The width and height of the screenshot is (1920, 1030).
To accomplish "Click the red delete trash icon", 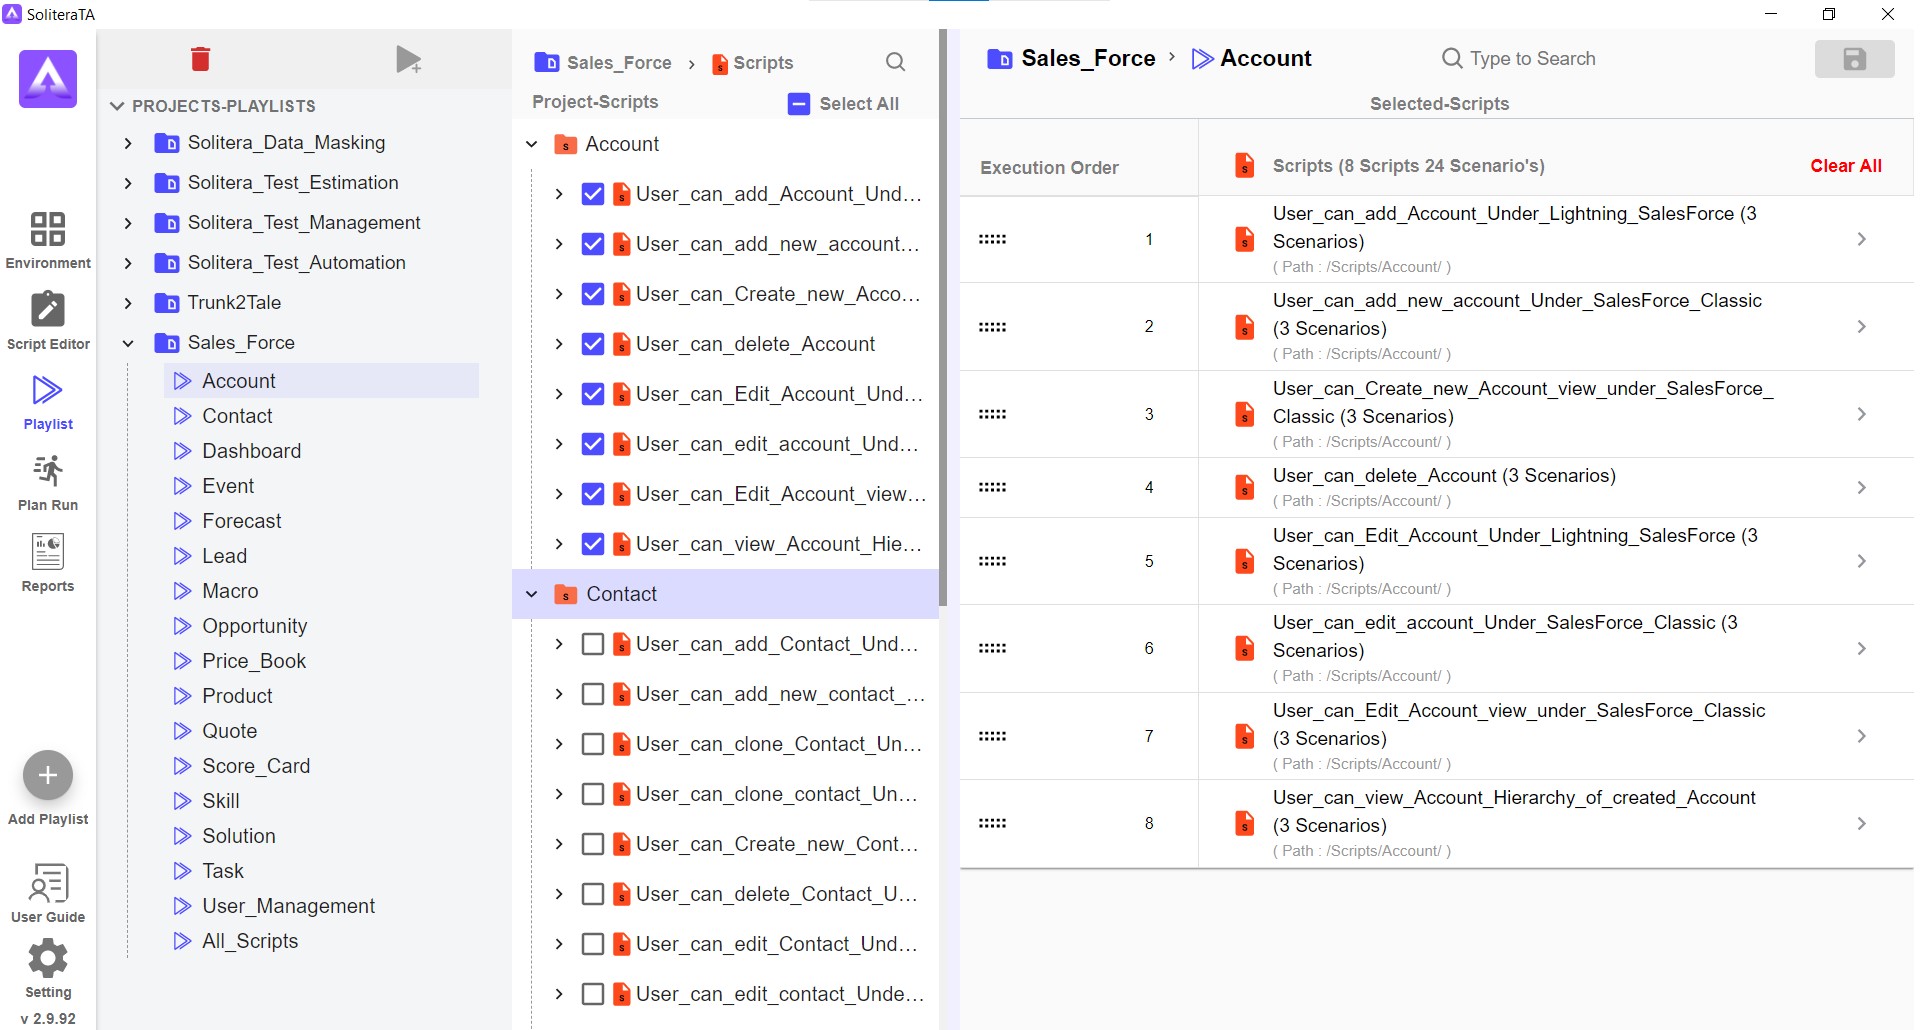I will 201,59.
